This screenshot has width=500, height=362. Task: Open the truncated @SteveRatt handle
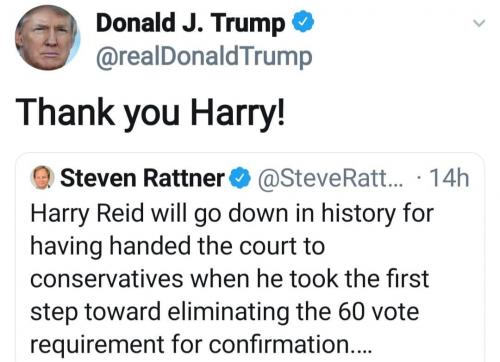click(330, 178)
